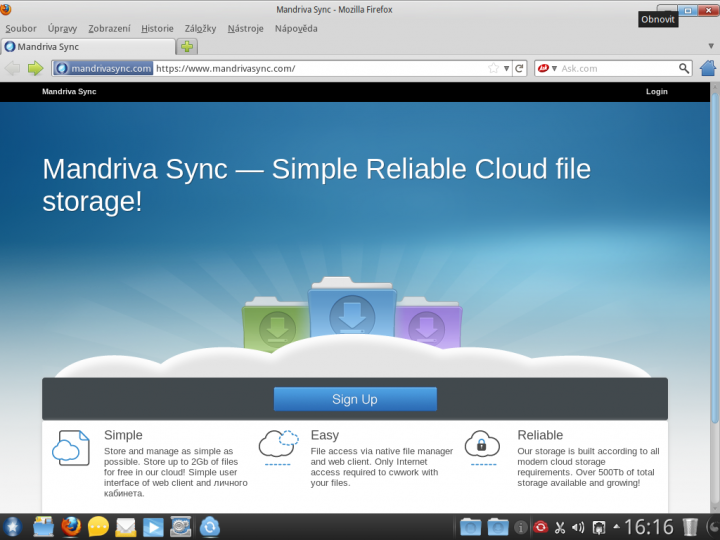Image resolution: width=720 pixels, height=540 pixels.
Task: Click the Firefox logo in the title bar
Action: click(6, 8)
